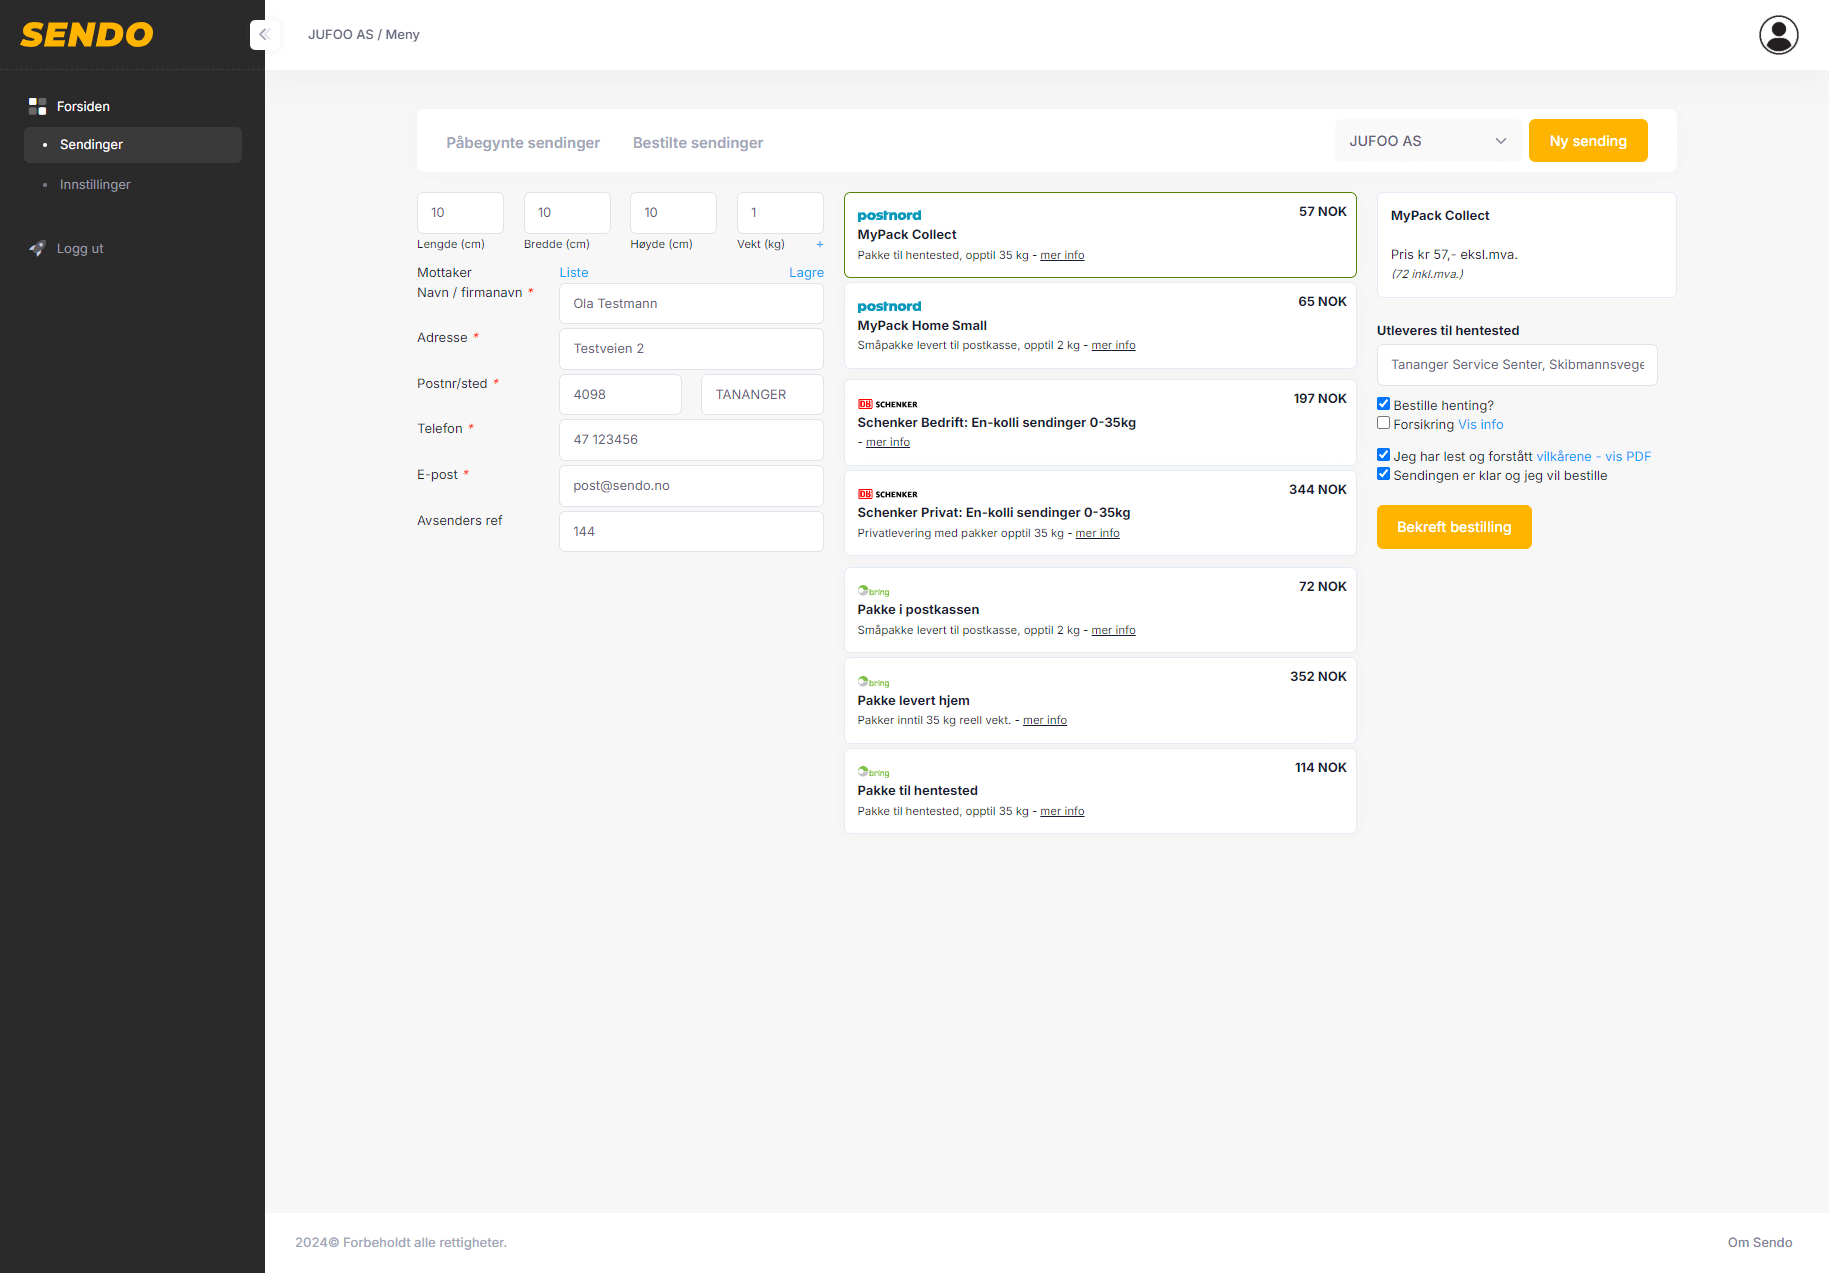The image size is (1829, 1273).
Task: Click Logg ut in the sidebar
Action: tap(80, 248)
